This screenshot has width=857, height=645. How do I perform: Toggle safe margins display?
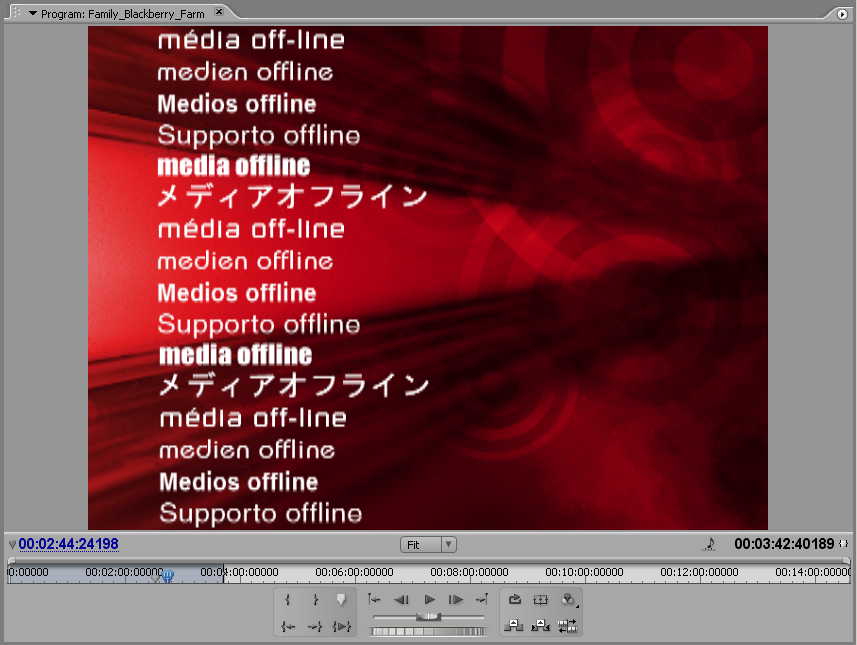click(541, 600)
